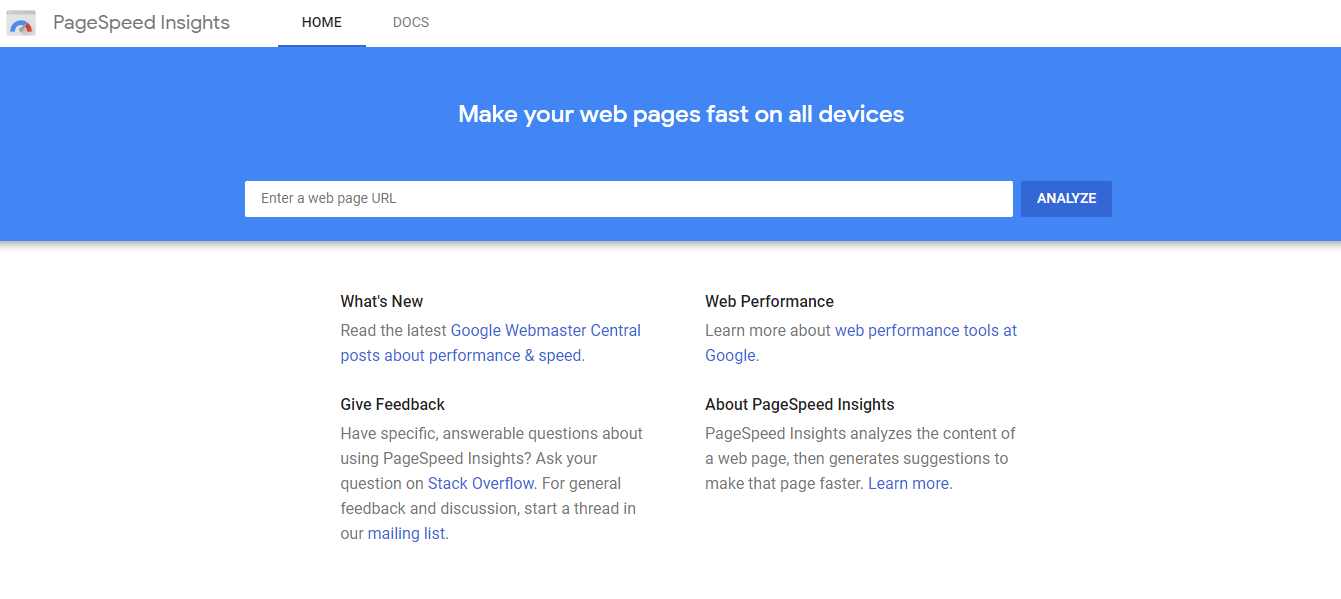This screenshot has width=1341, height=599.
Task: Click the PageSpeed Insights speedometer logo
Action: tap(21, 23)
